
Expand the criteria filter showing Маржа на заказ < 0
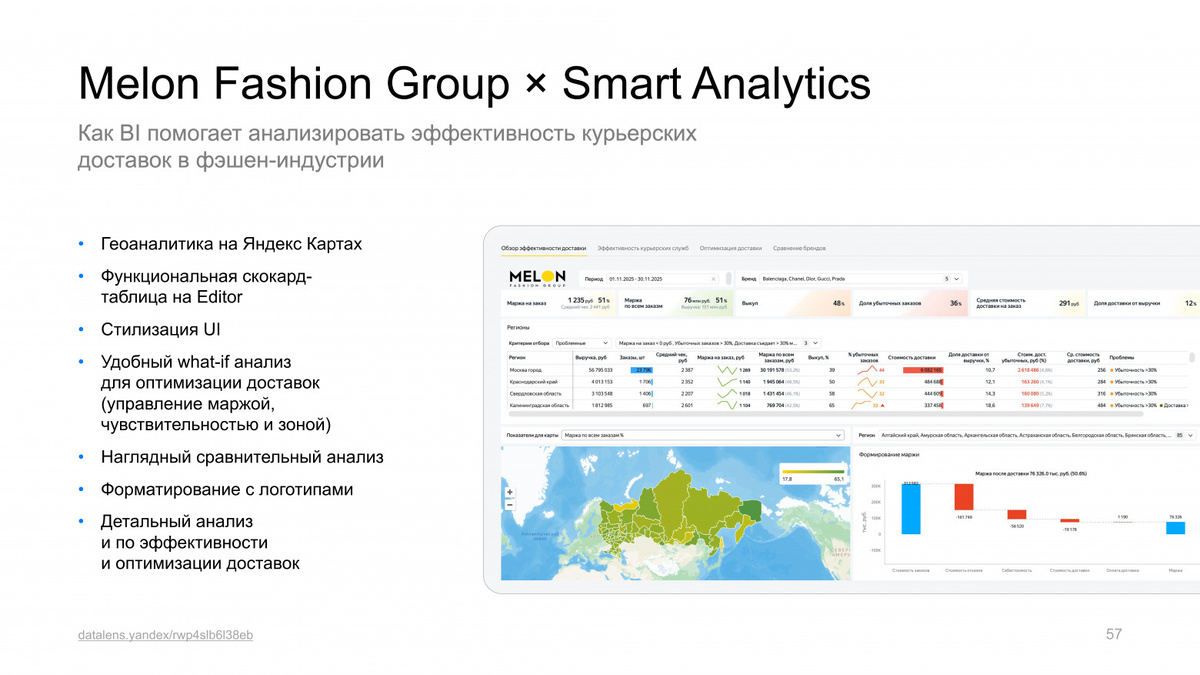(x=718, y=342)
